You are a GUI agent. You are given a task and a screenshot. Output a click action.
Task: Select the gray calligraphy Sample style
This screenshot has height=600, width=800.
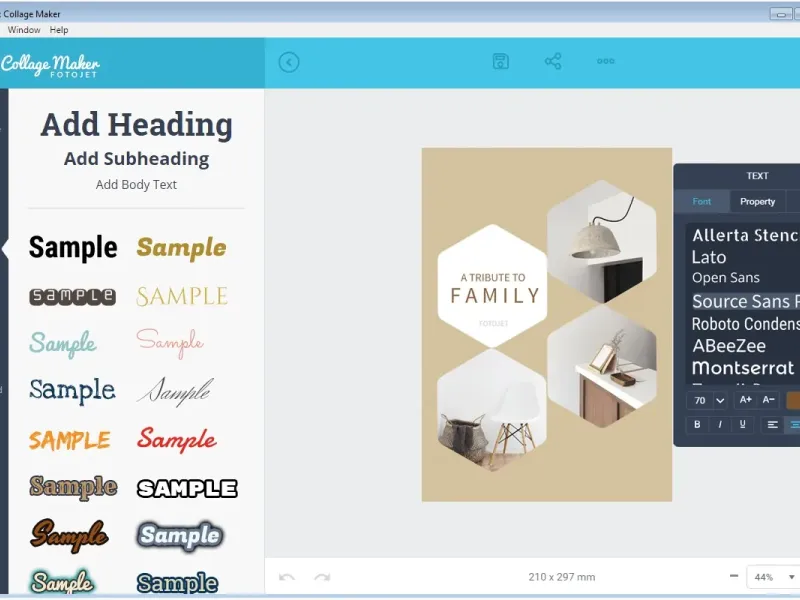(x=176, y=391)
